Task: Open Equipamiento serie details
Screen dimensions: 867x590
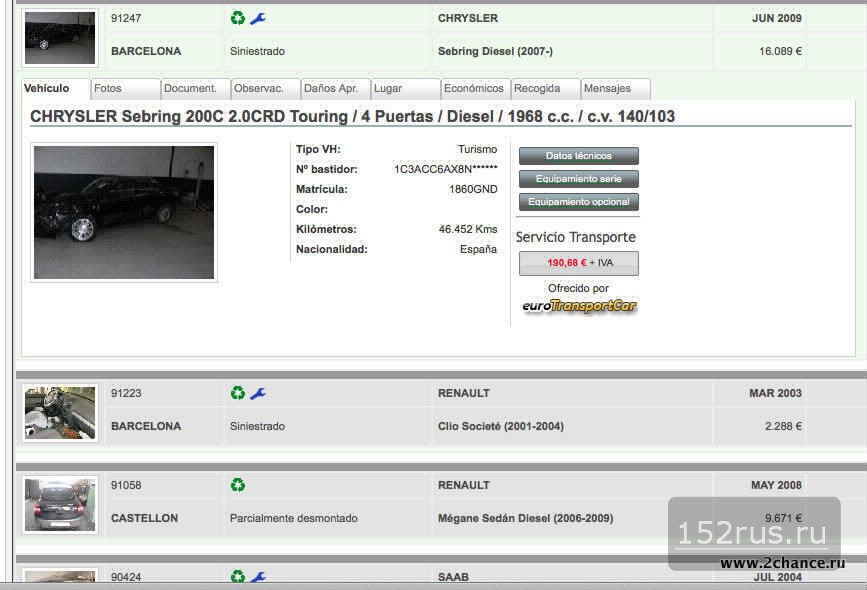Action: pos(578,179)
